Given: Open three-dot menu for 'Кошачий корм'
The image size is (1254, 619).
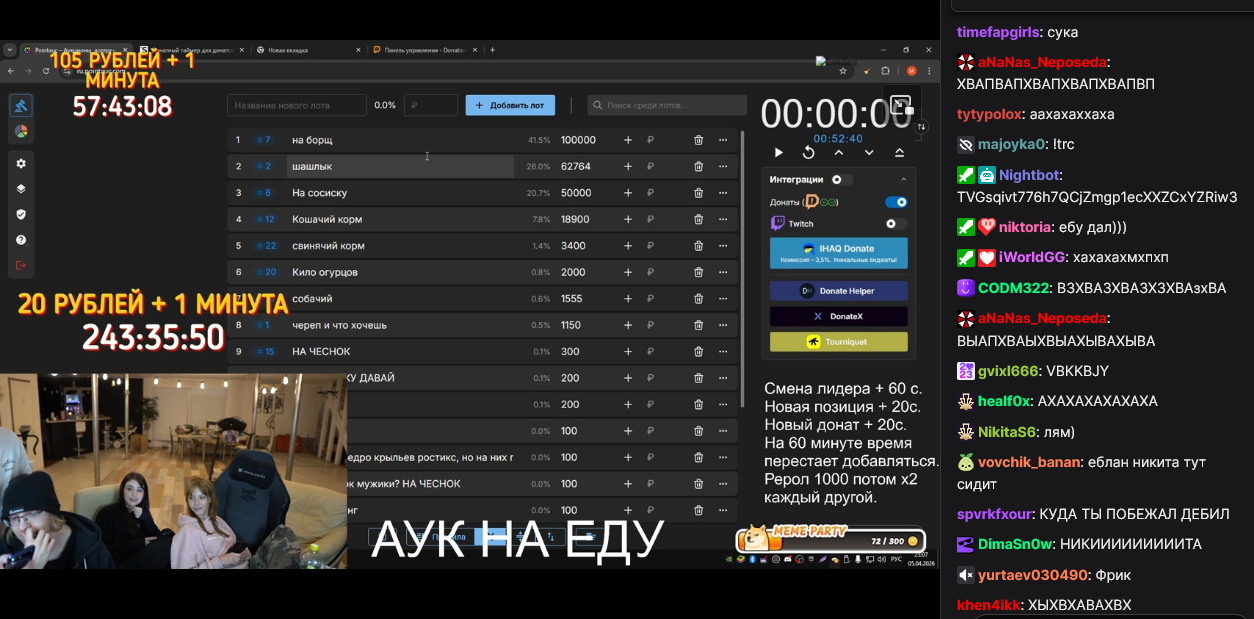Looking at the screenshot, I should (x=723, y=219).
